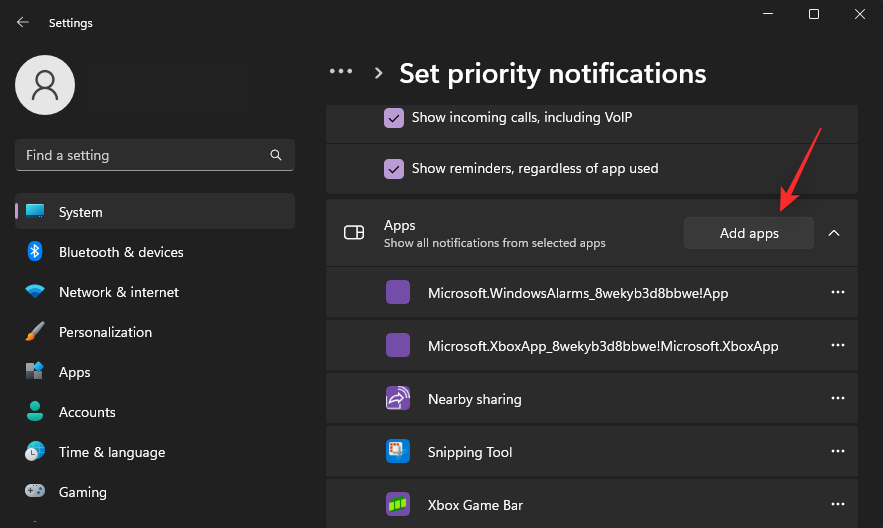The width and height of the screenshot is (883, 528).
Task: Expand the breadcrumb ellipsis menu
Action: [x=341, y=72]
